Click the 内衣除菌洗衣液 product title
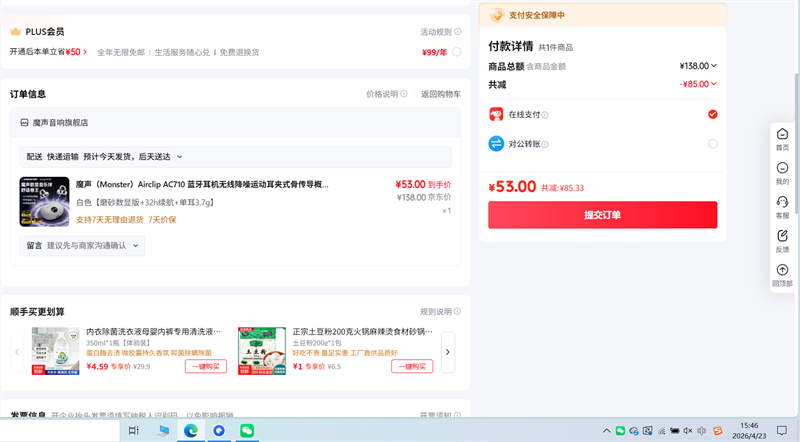The image size is (800, 442). click(x=154, y=332)
